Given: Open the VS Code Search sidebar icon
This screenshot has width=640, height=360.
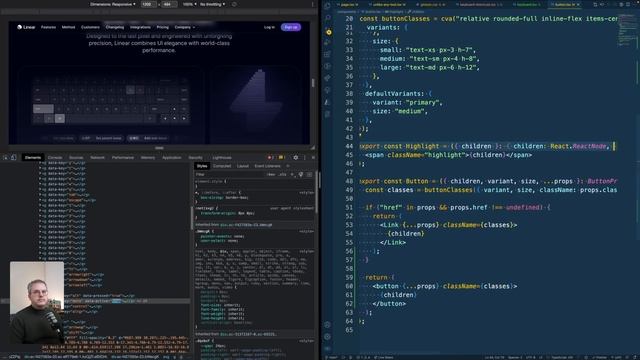Looking at the screenshot, I should tap(328, 18).
